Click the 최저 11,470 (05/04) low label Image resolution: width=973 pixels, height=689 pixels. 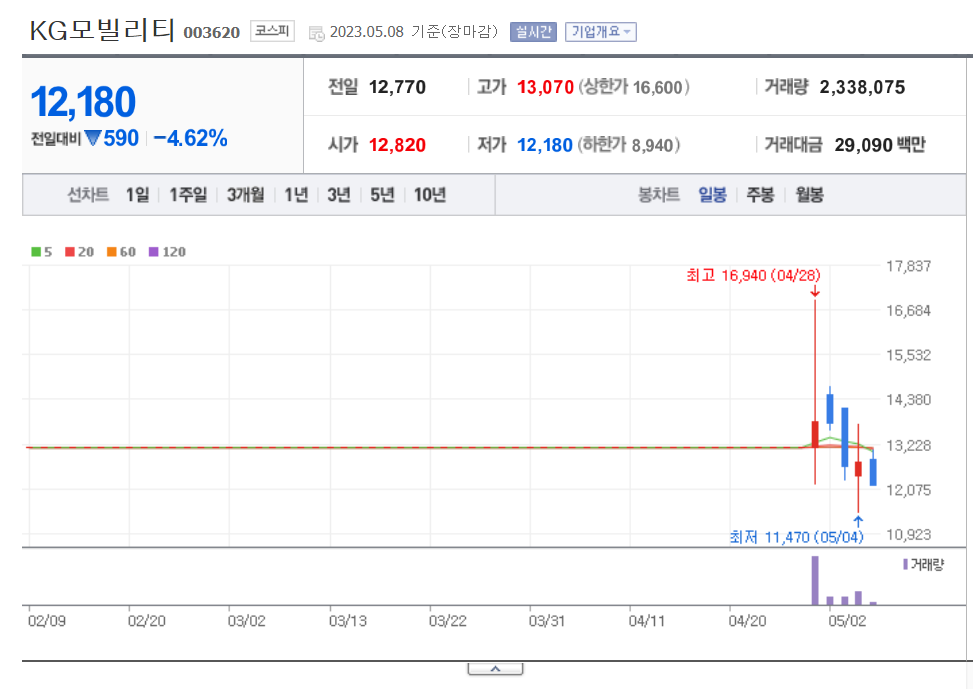pos(796,537)
